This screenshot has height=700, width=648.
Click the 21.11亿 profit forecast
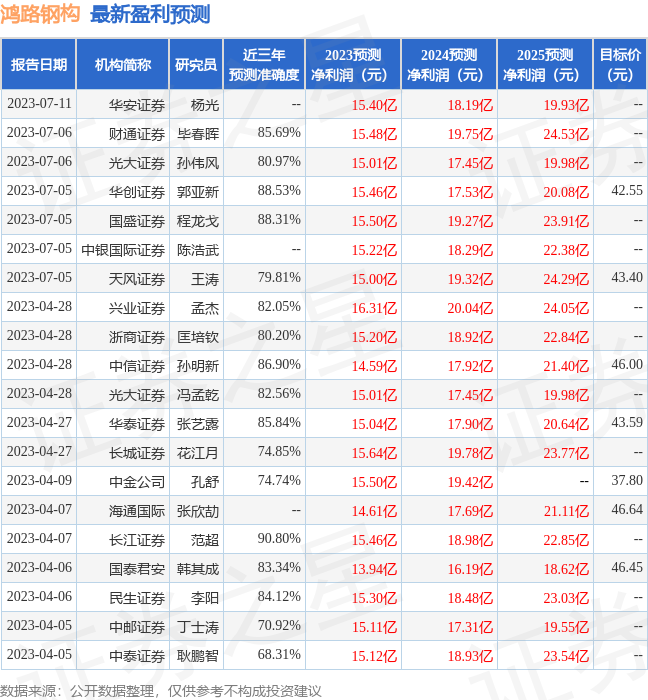(566, 512)
